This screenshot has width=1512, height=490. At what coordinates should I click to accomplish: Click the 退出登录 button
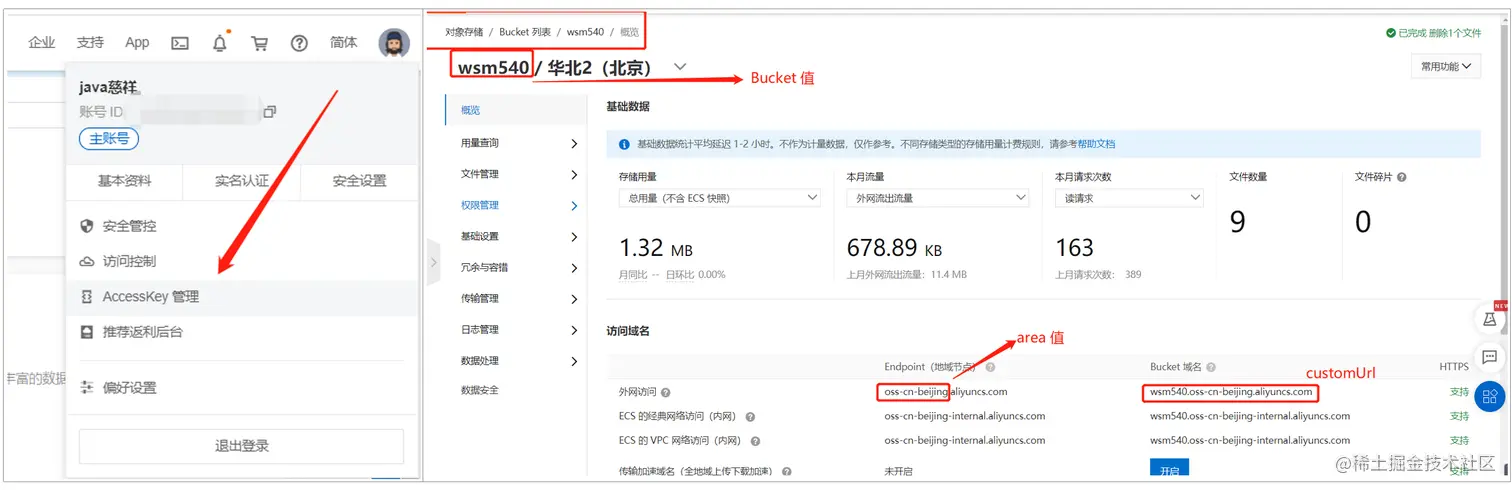click(x=241, y=446)
